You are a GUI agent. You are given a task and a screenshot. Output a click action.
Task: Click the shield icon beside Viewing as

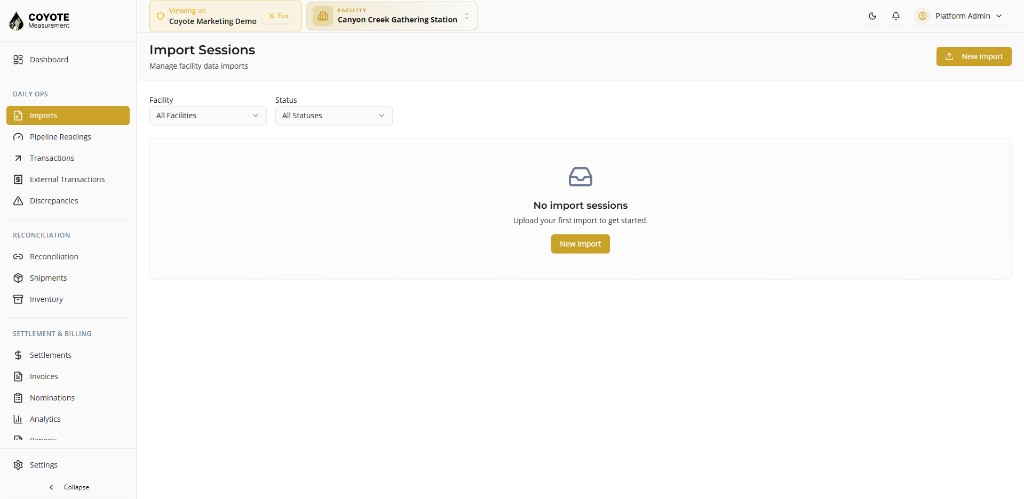click(161, 16)
